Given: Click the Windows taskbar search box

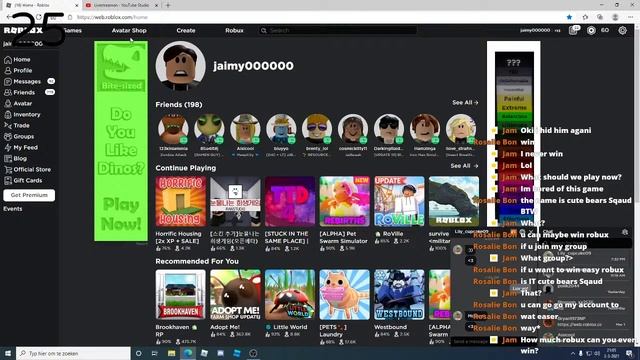Looking at the screenshot, I should point(73,353).
